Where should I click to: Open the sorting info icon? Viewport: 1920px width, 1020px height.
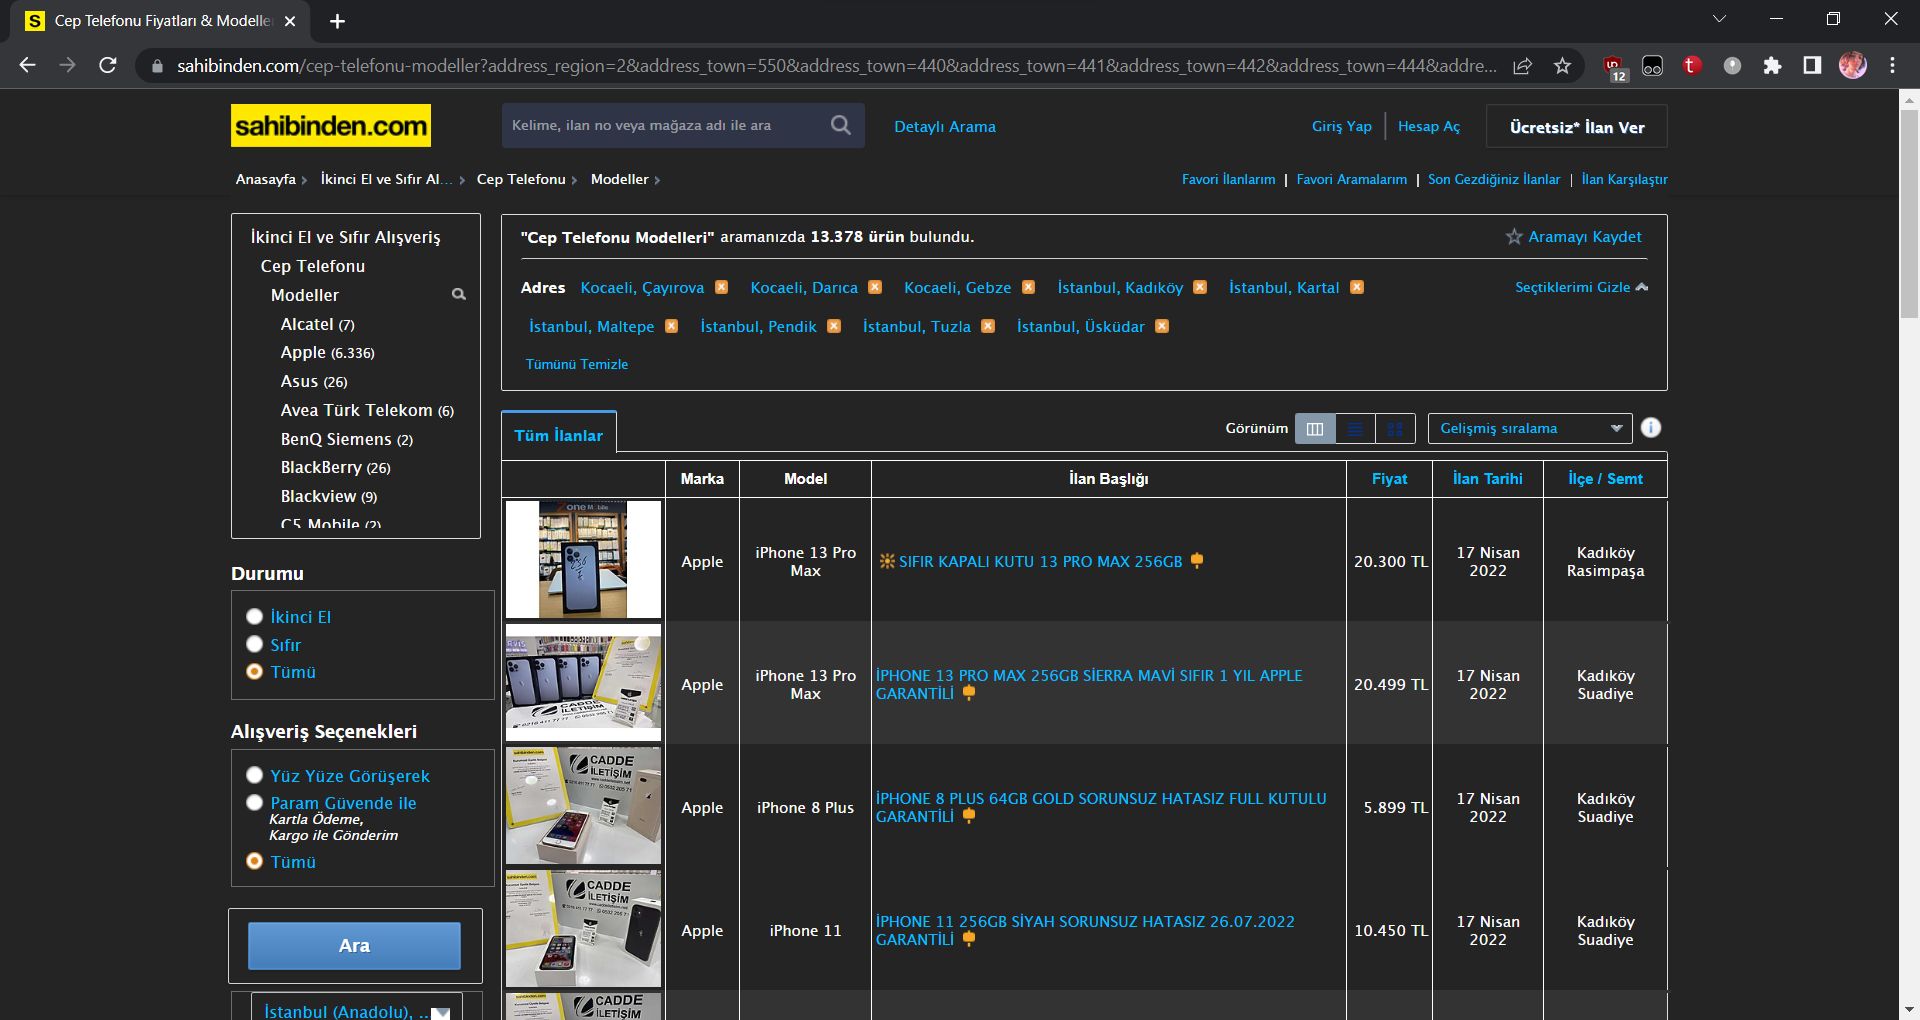(x=1651, y=427)
